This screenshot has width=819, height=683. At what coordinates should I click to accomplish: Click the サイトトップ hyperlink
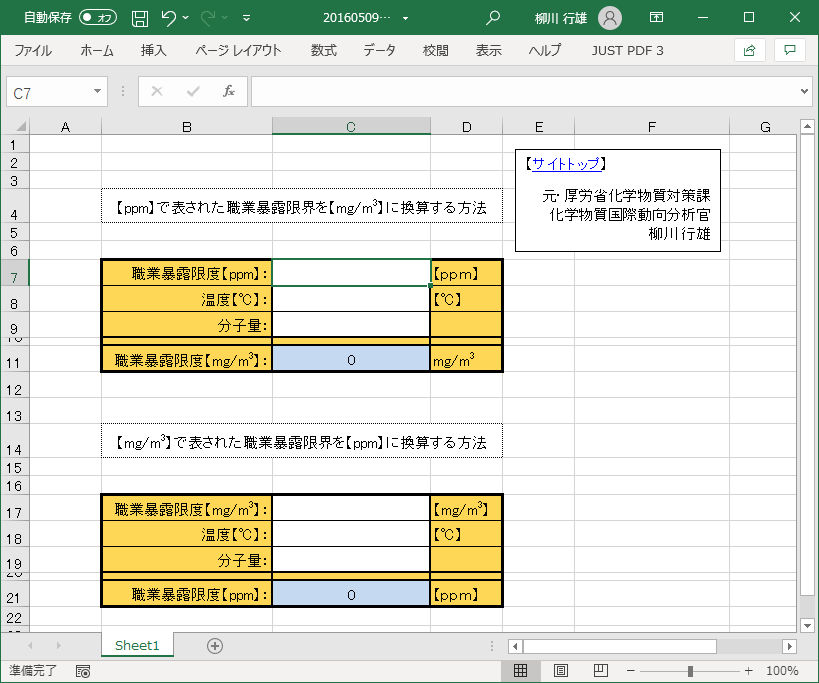[565, 163]
